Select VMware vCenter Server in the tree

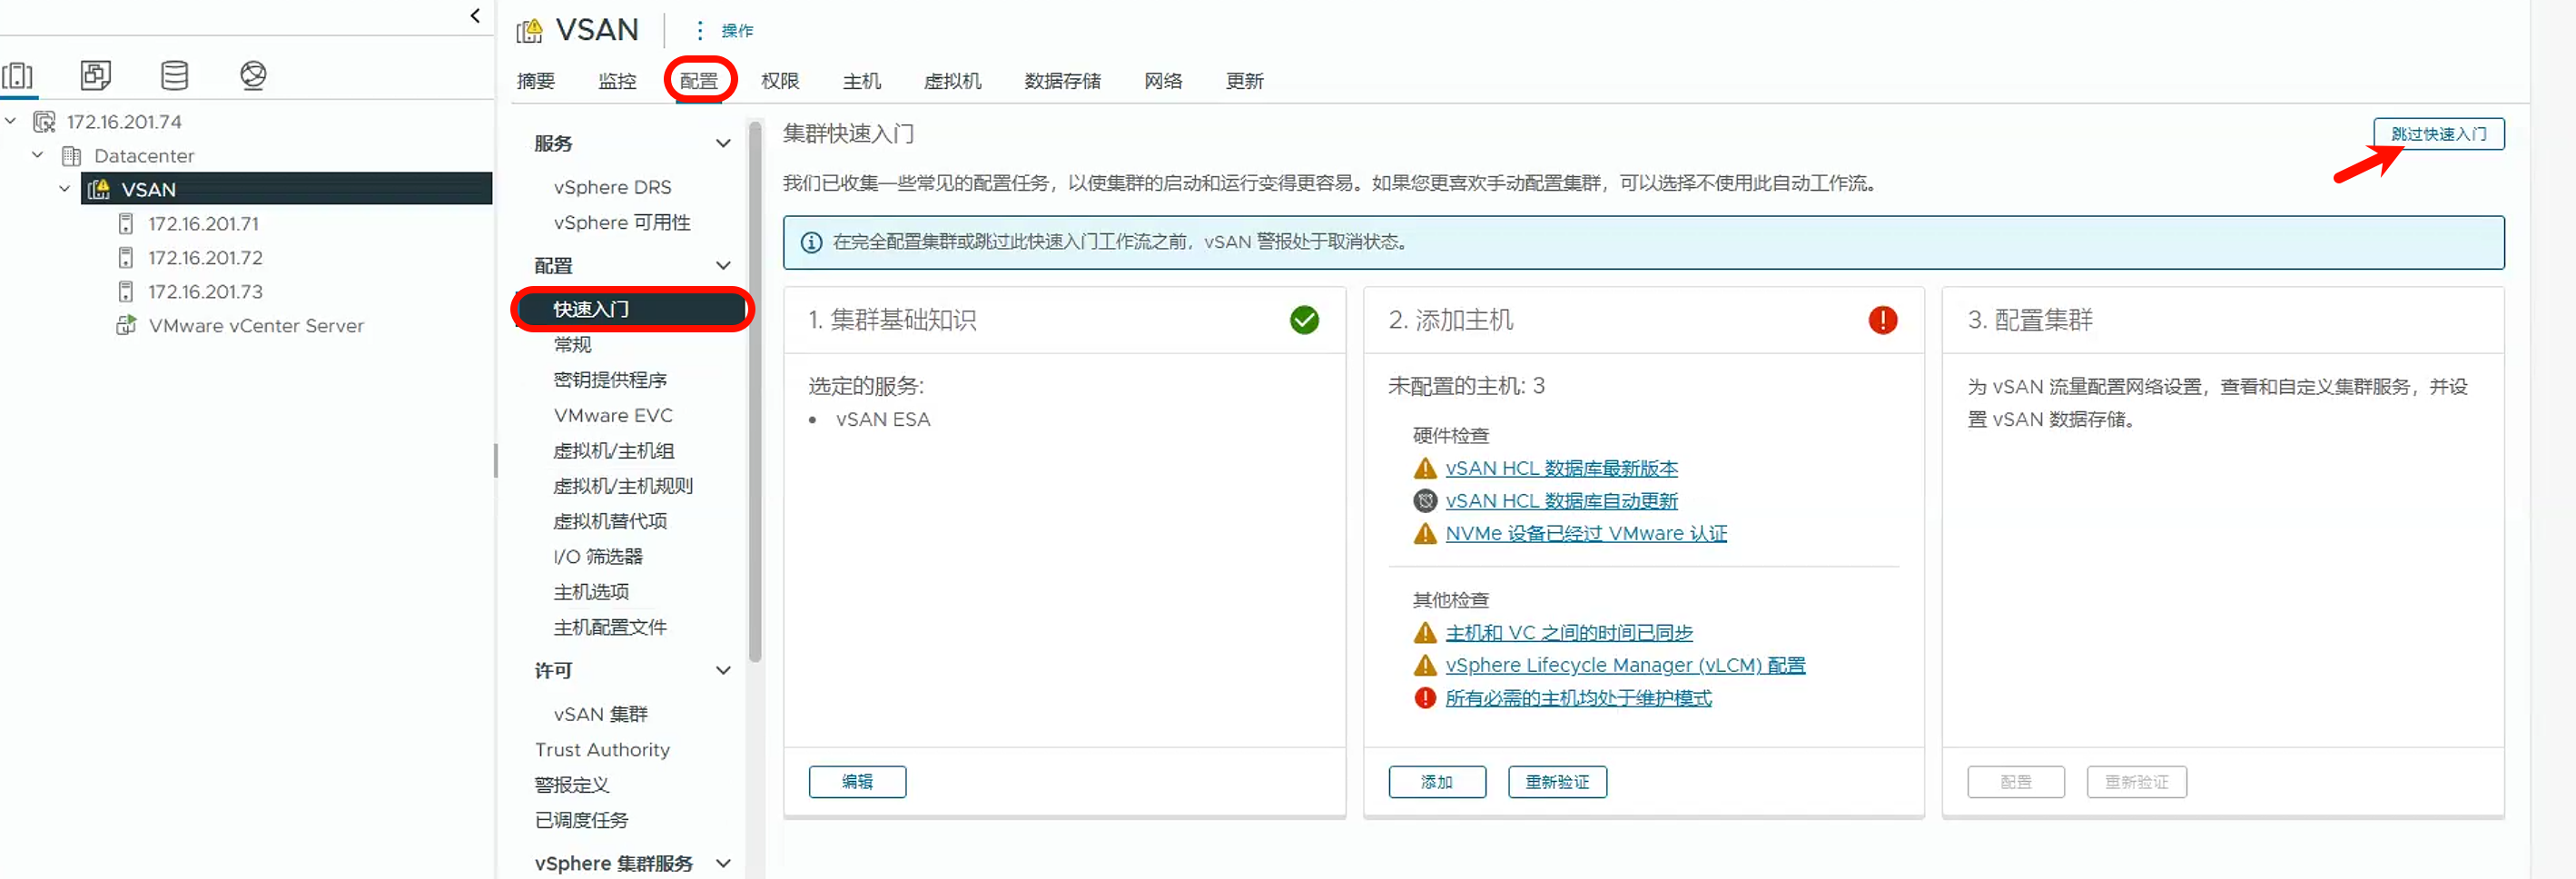tap(256, 326)
